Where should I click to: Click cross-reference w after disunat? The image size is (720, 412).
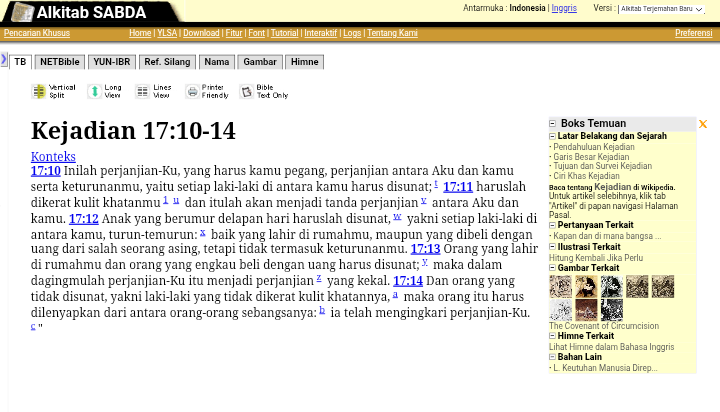pos(397,216)
